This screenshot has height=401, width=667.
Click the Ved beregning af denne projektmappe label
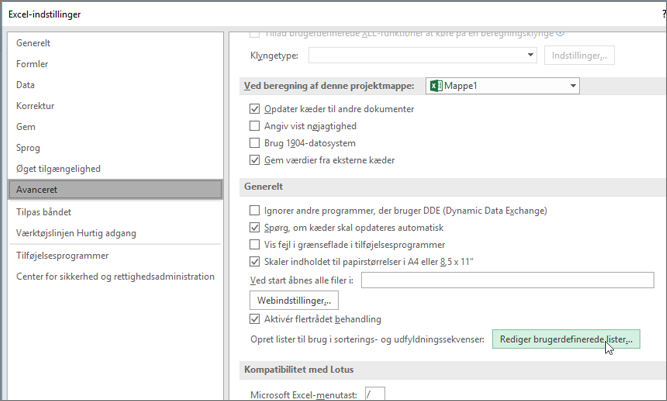click(329, 86)
